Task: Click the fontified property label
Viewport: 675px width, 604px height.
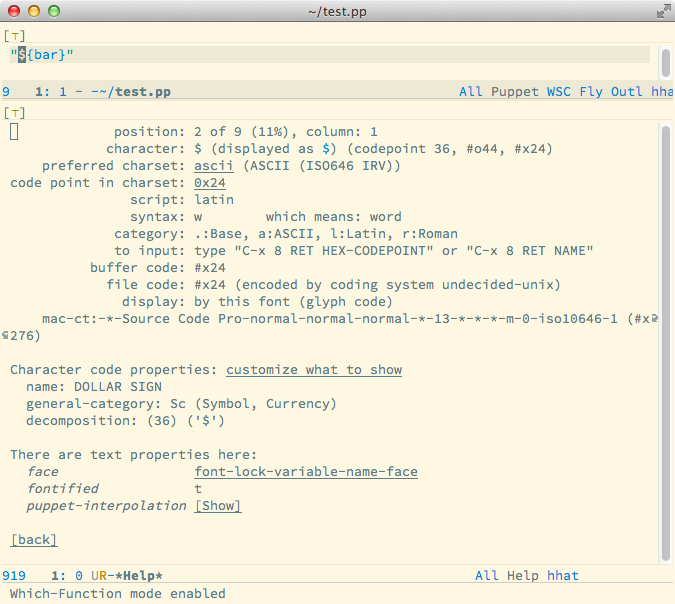Action: click(x=62, y=489)
